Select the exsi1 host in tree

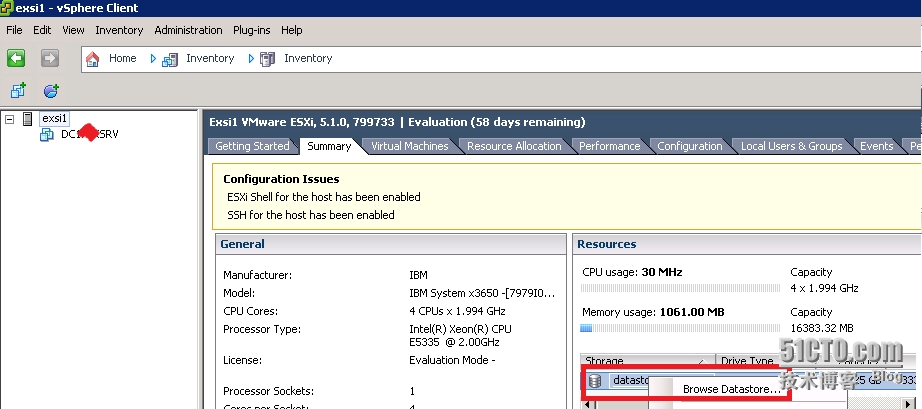pyautogui.click(x=55, y=119)
